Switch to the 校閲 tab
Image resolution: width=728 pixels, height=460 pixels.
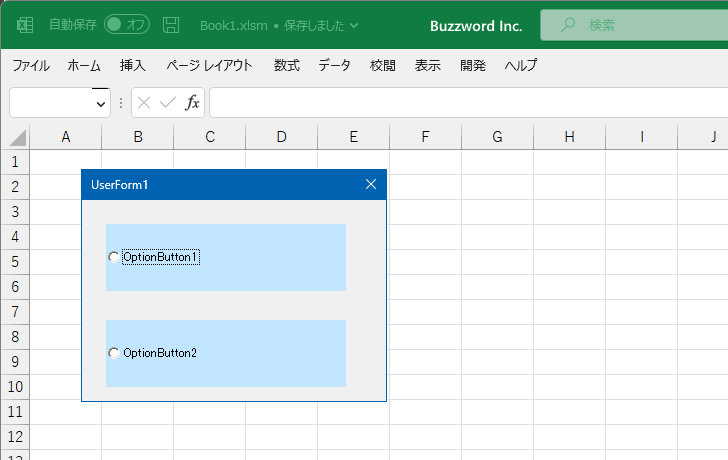pyautogui.click(x=383, y=65)
